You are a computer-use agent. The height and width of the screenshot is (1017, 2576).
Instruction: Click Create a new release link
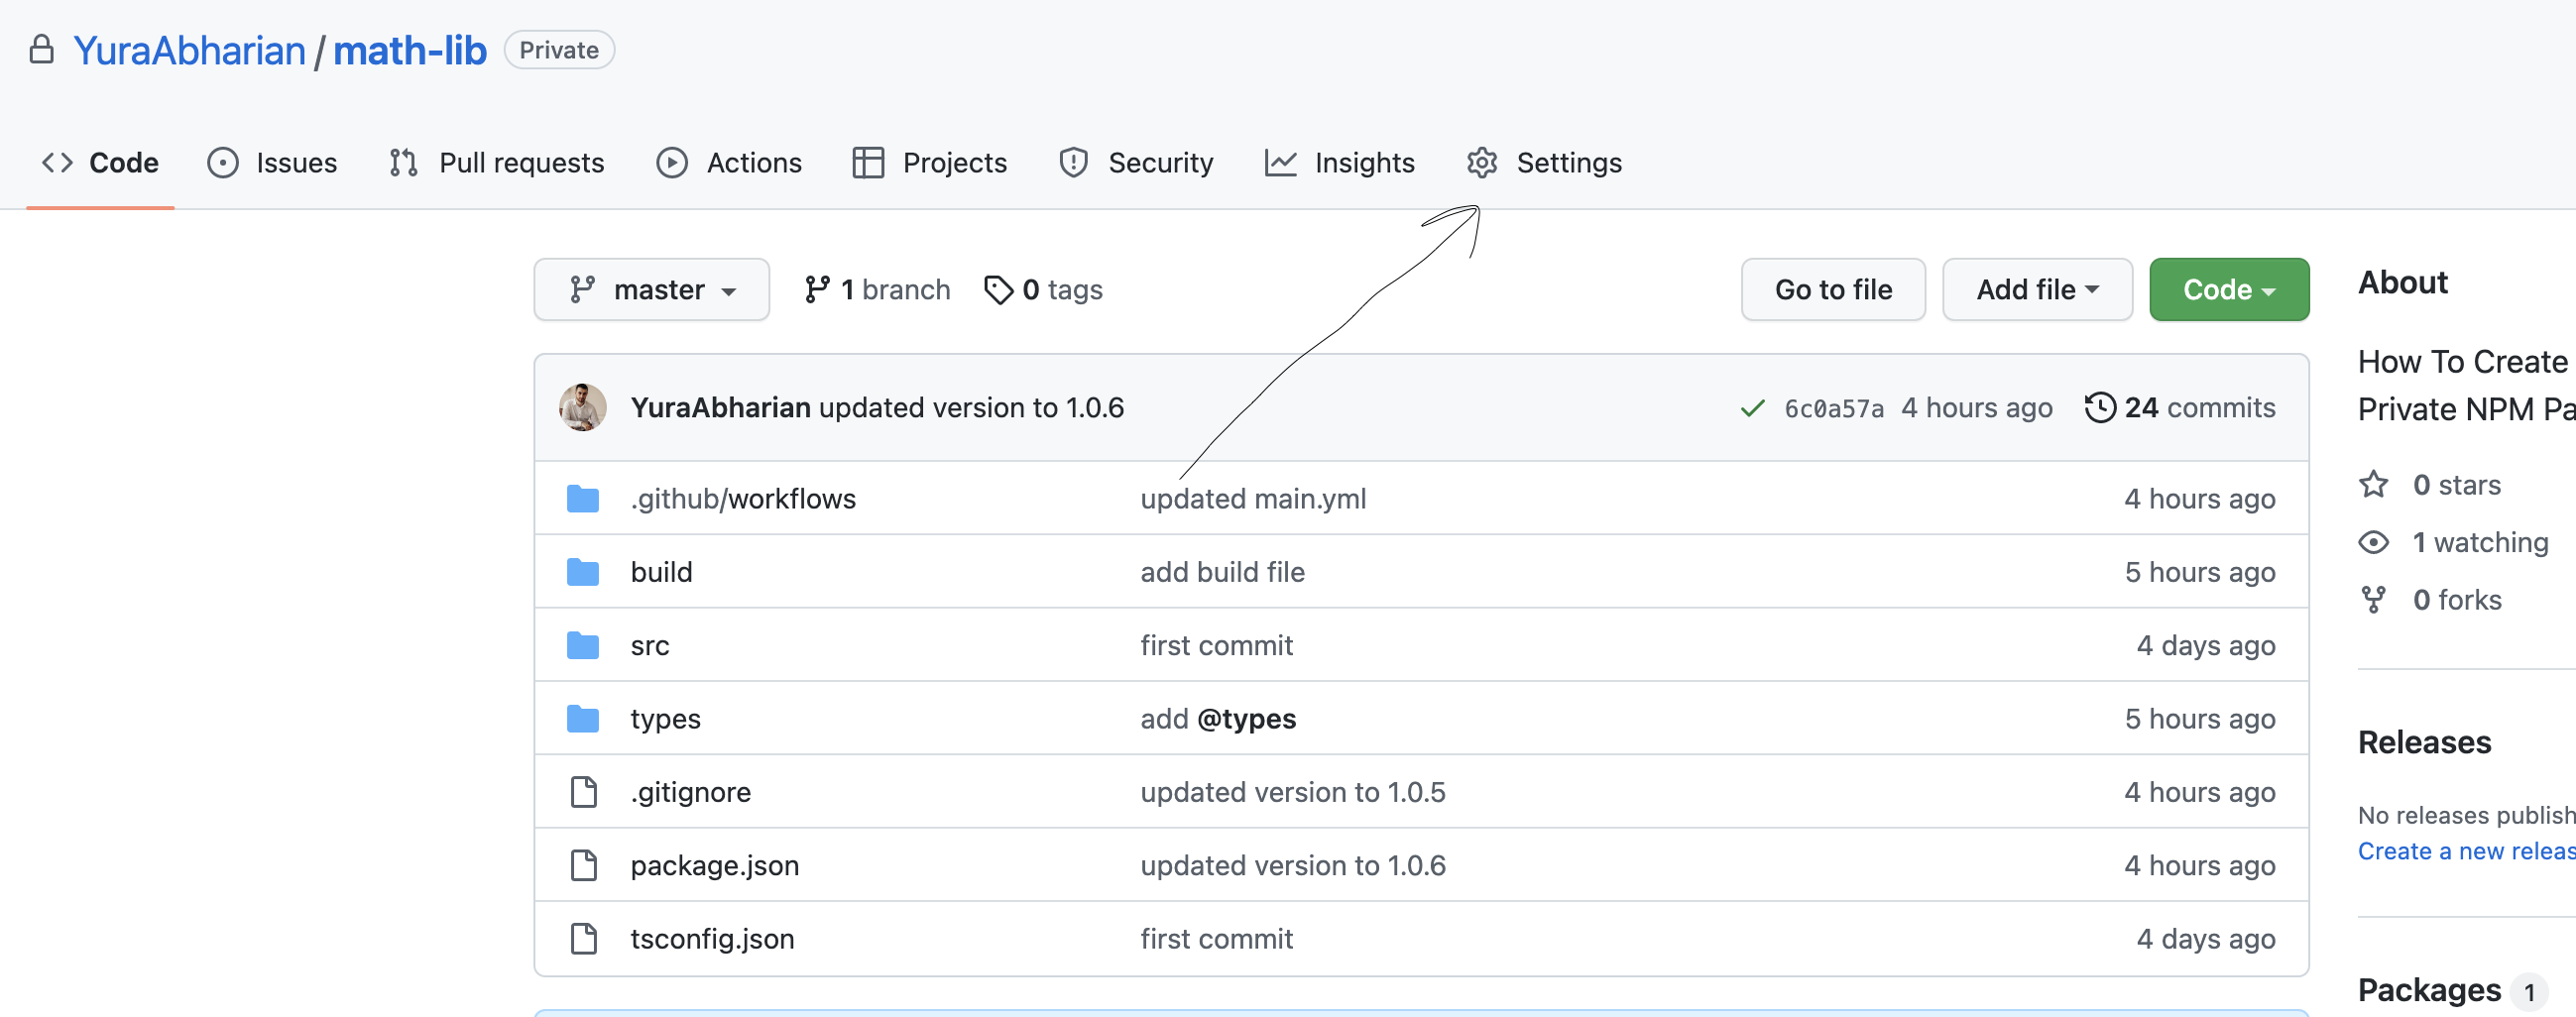coord(2465,851)
